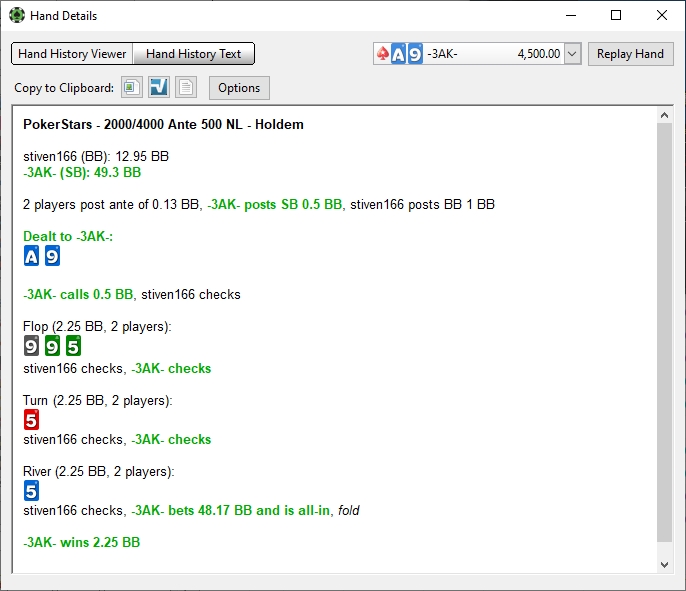Expand the -3AK- player dropdown arrow

572,54
